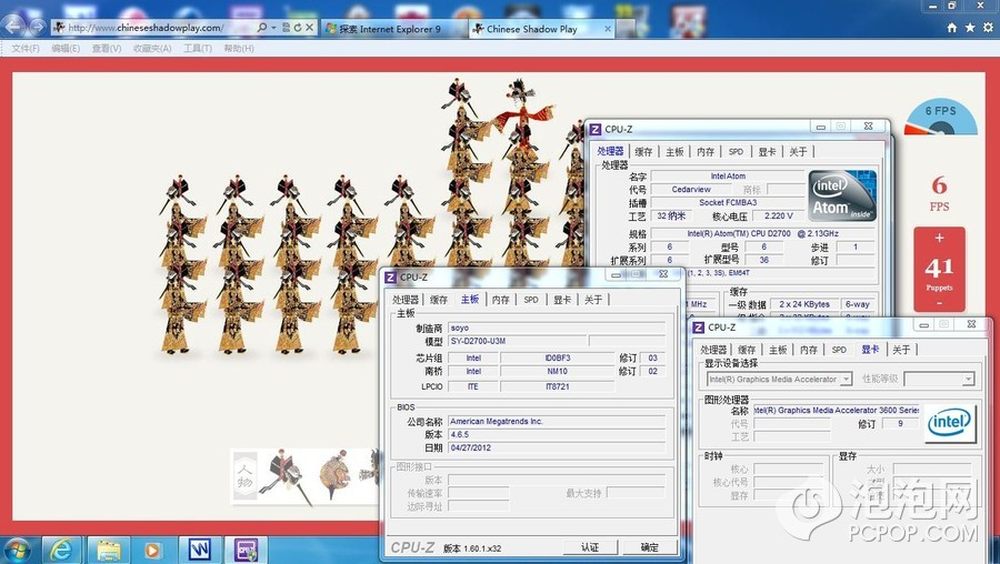The image size is (1000, 564).
Task: Click the Intel logo in the graphics CPU-Z window
Action: point(950,423)
